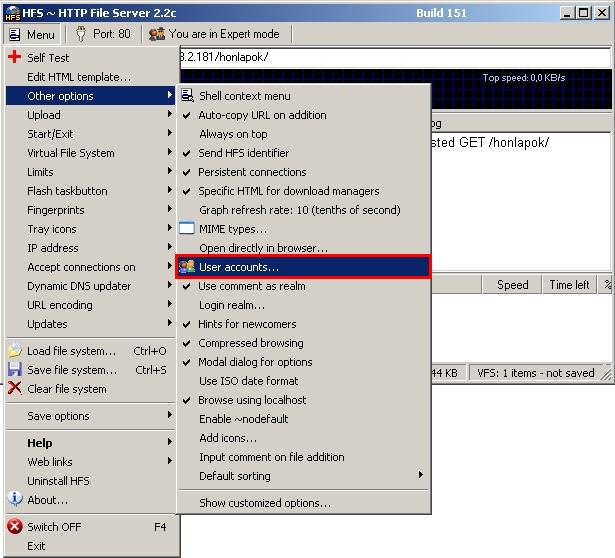Viewport: 615px width, 558px height.
Task: Open the Default sorting submenu
Action: tap(303, 476)
